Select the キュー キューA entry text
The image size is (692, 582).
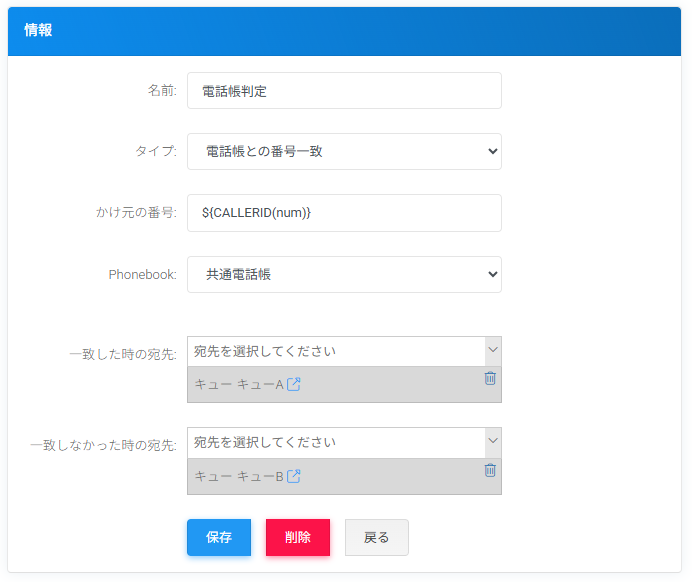[x=239, y=385]
